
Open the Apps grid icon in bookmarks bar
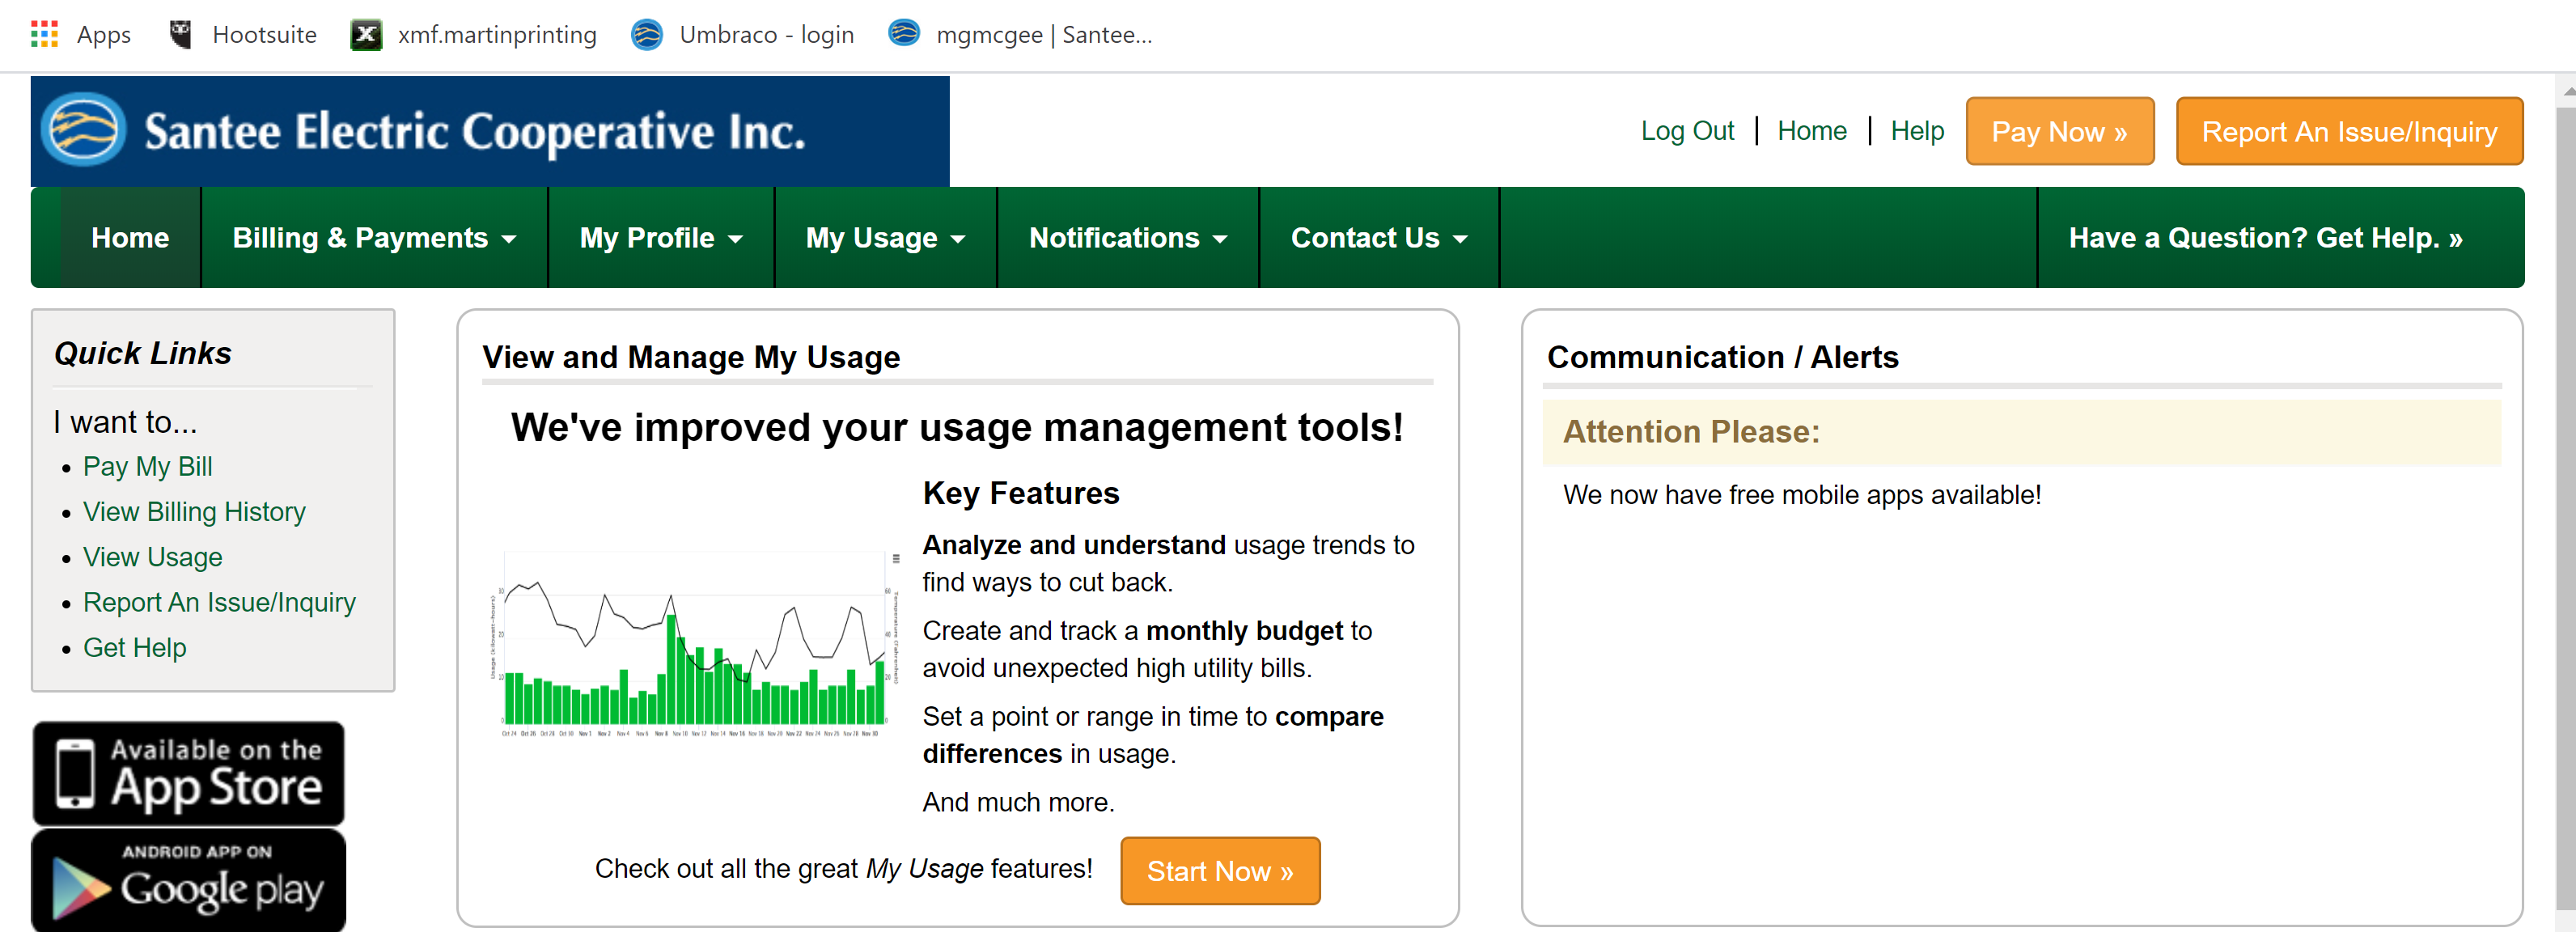click(44, 34)
